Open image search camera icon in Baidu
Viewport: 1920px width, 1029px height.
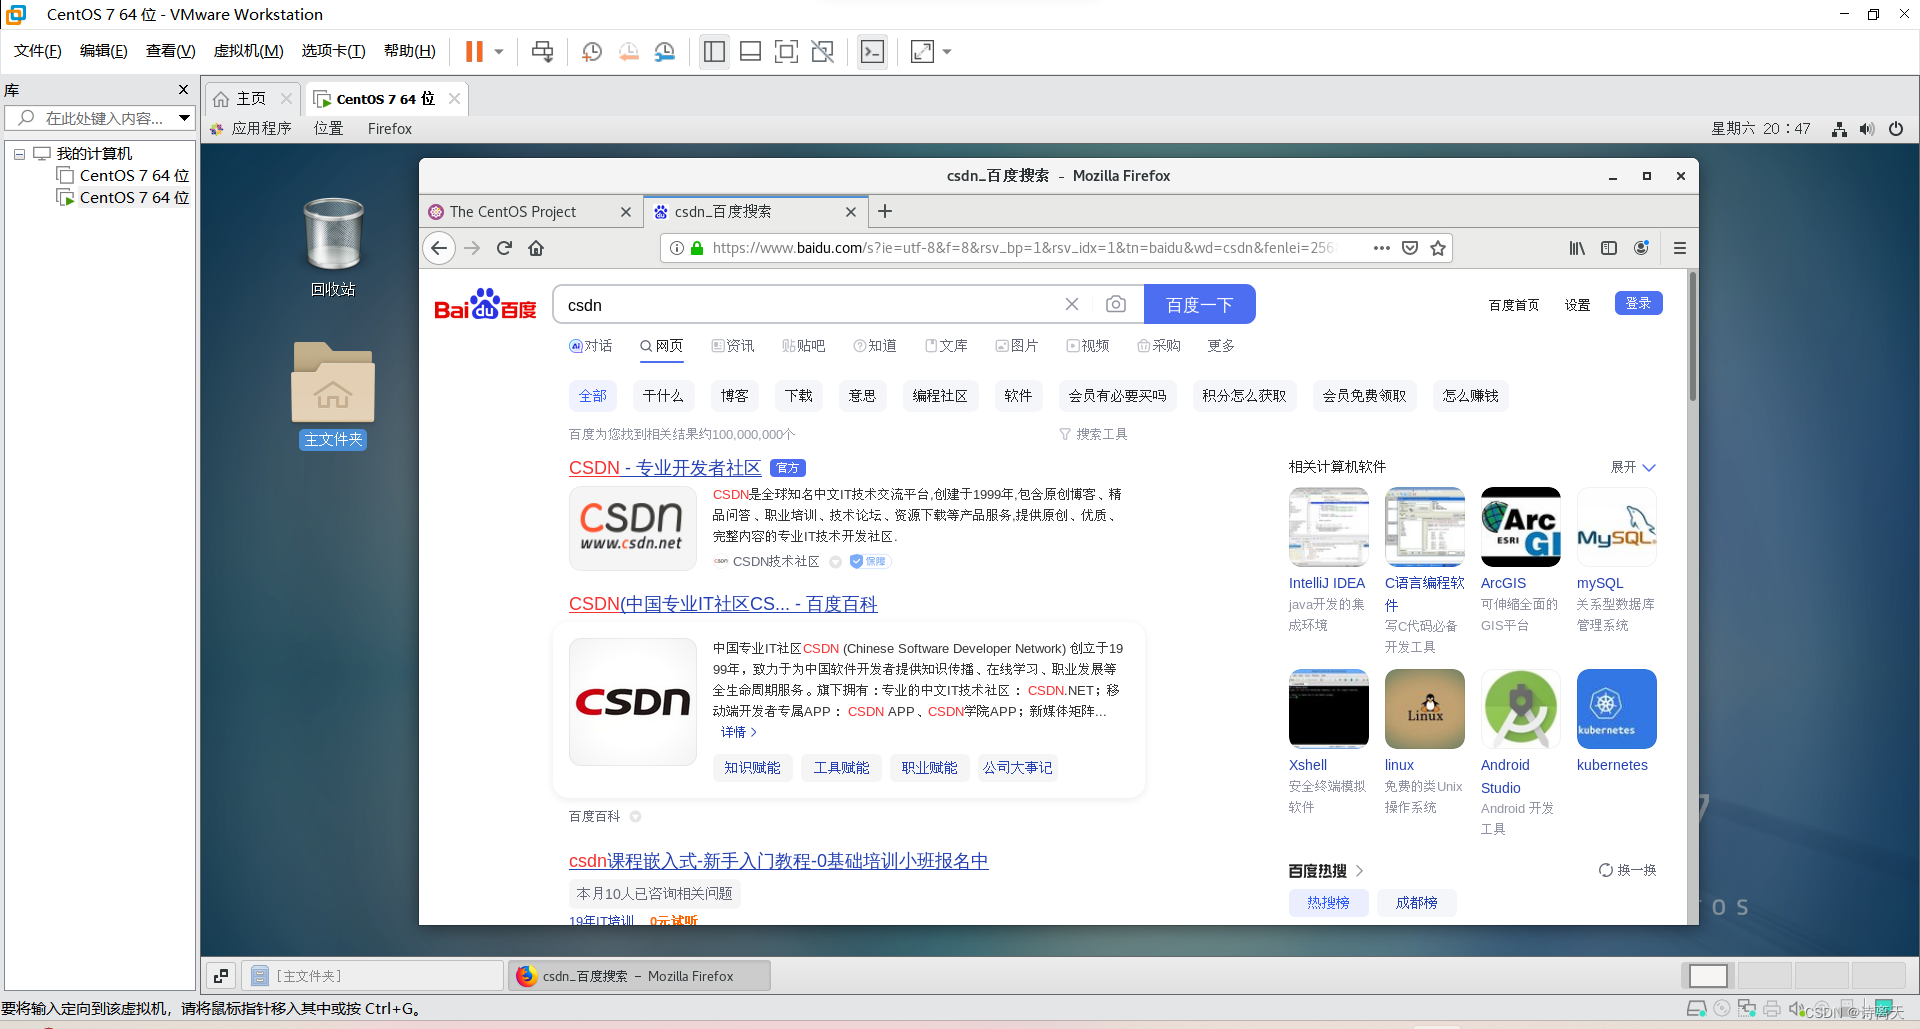coord(1116,304)
